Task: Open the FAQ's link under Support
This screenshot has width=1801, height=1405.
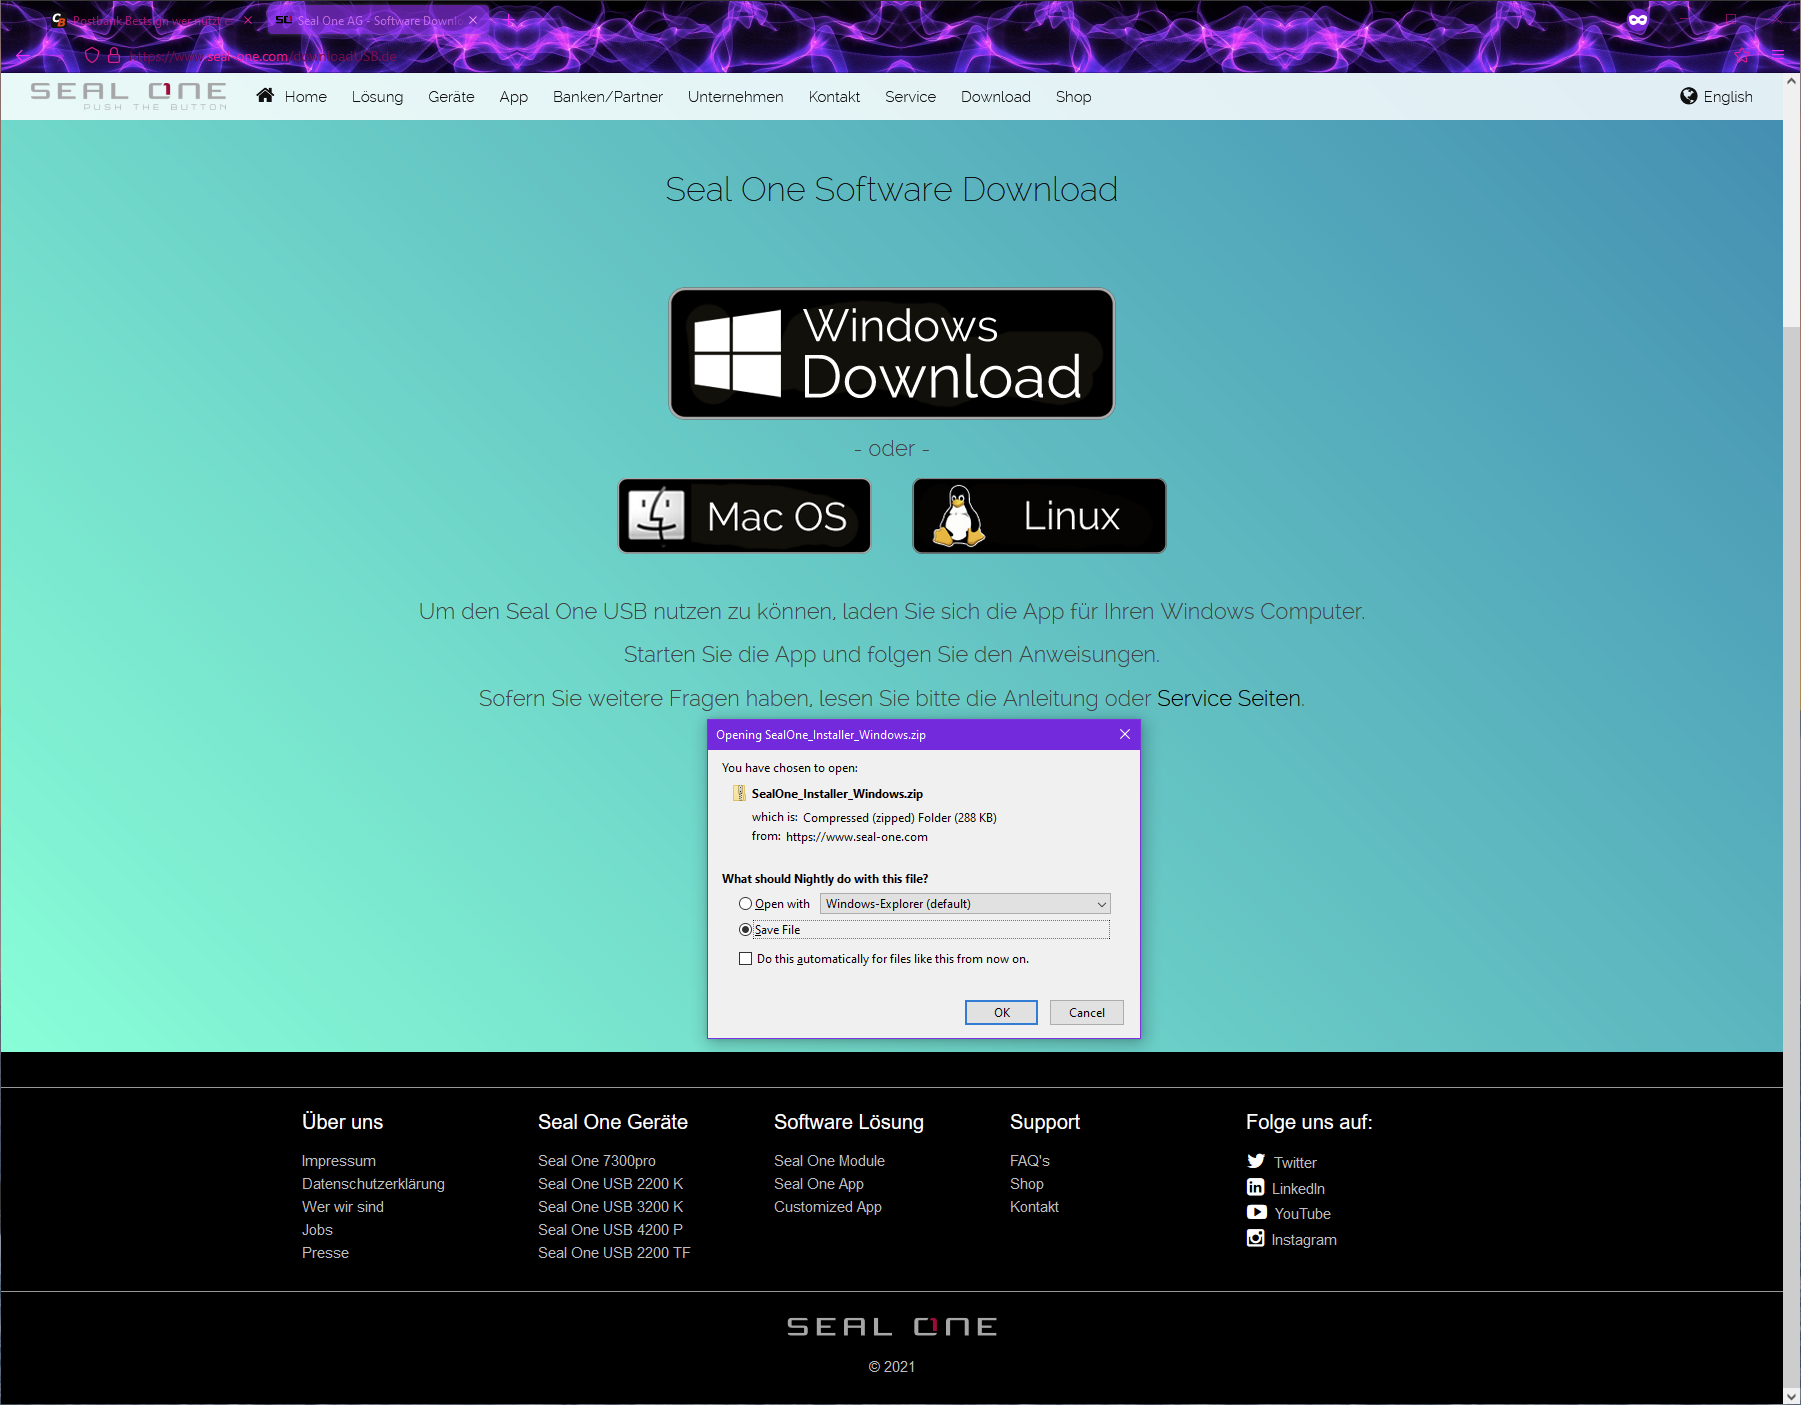Action: coord(1030,1161)
